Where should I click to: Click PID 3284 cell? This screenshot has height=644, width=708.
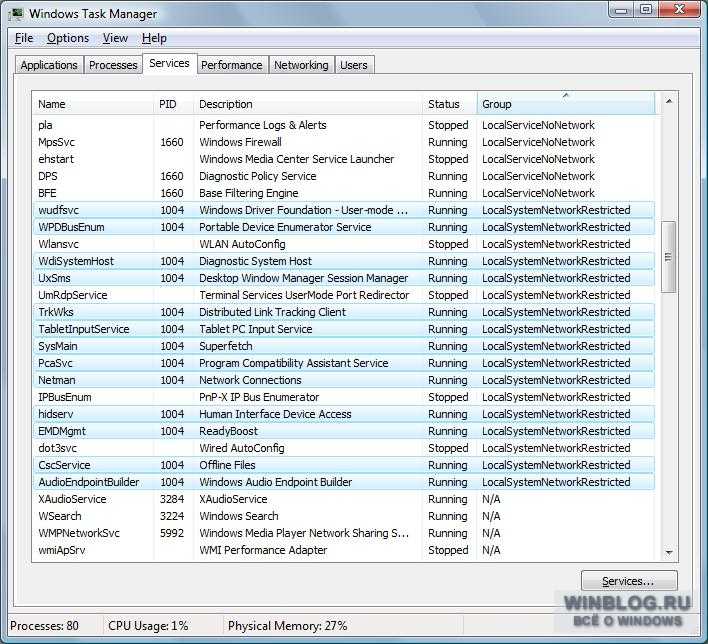(x=172, y=499)
